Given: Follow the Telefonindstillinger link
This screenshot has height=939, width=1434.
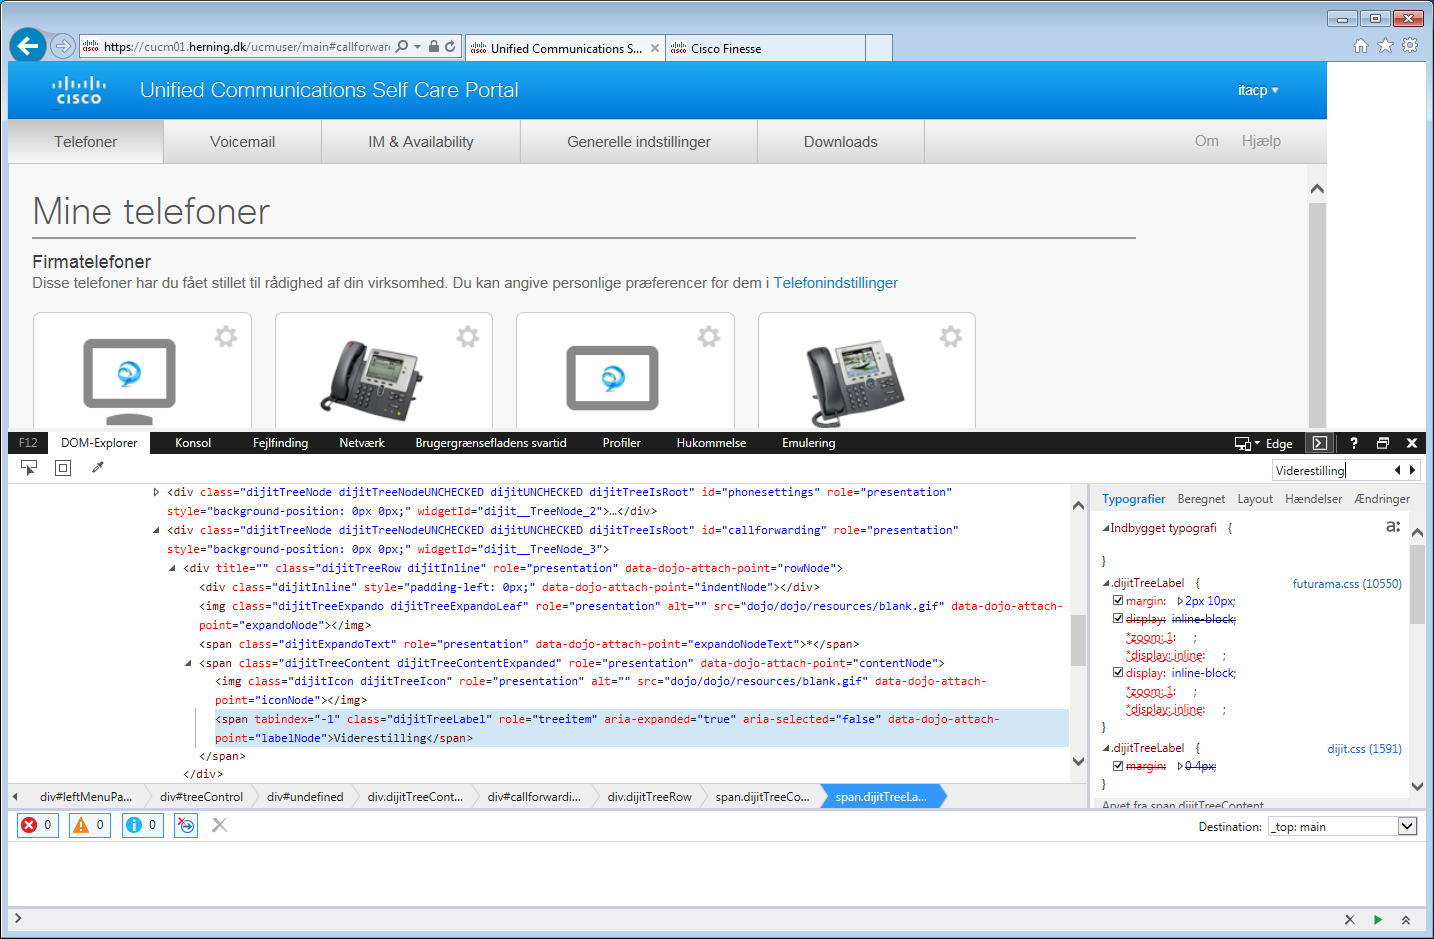Looking at the screenshot, I should 835,283.
